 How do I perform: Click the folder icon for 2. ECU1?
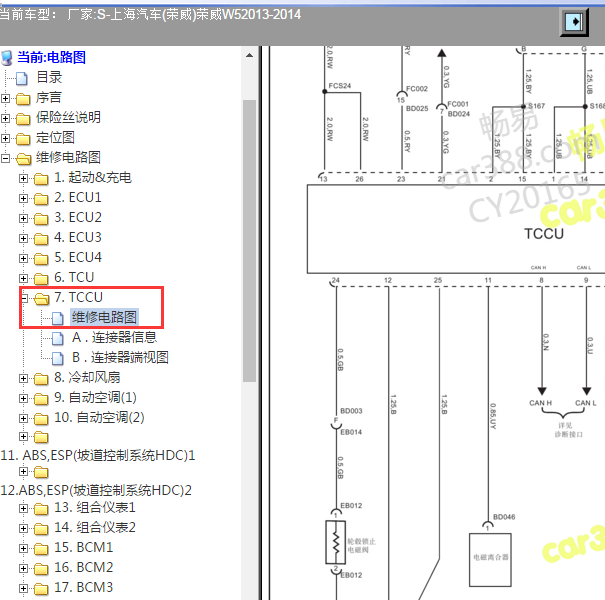pos(41,199)
